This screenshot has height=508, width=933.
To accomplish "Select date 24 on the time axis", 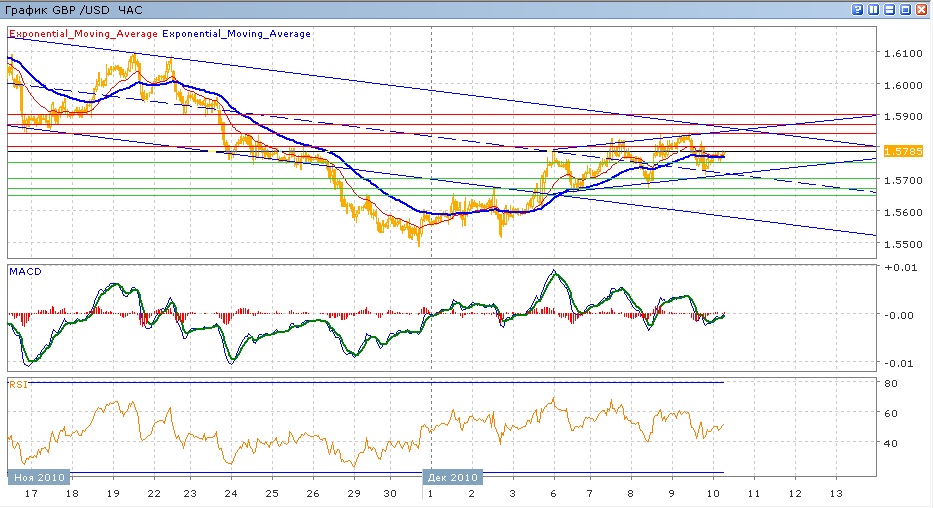I will [x=231, y=494].
